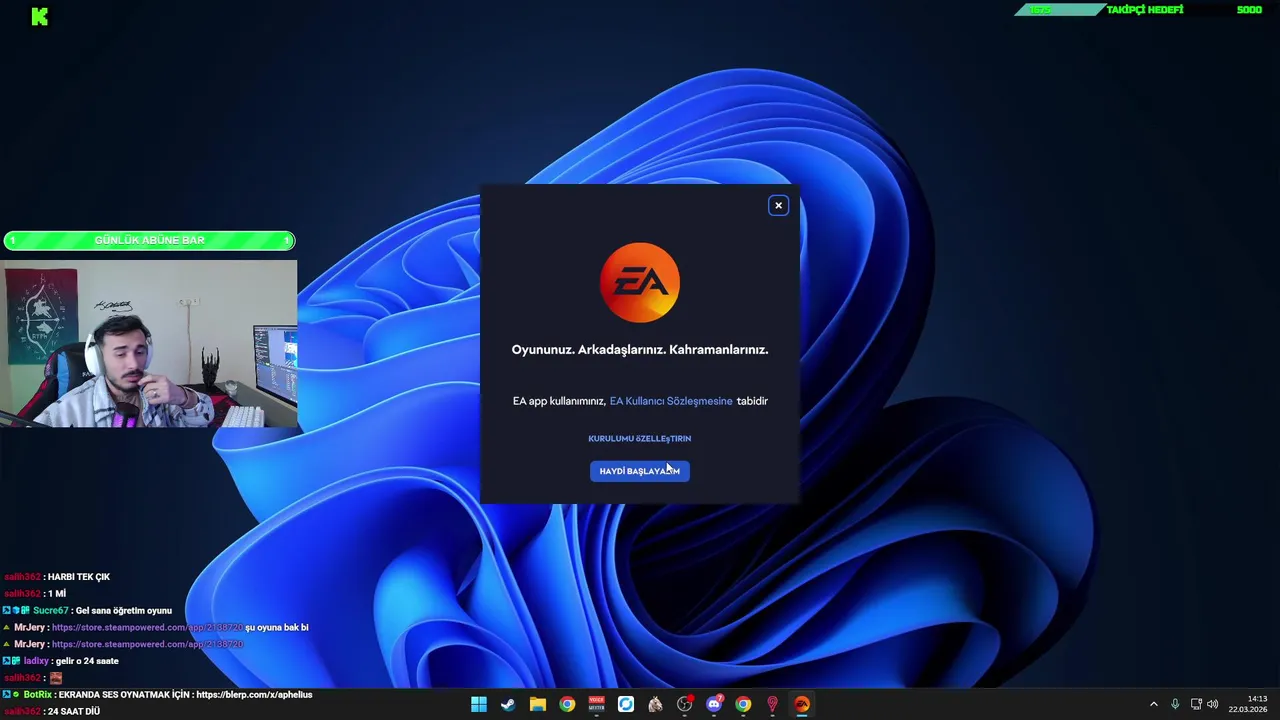Screen dimensions: 1280x720
Task: Click the green Kick logo
Action: [40, 16]
